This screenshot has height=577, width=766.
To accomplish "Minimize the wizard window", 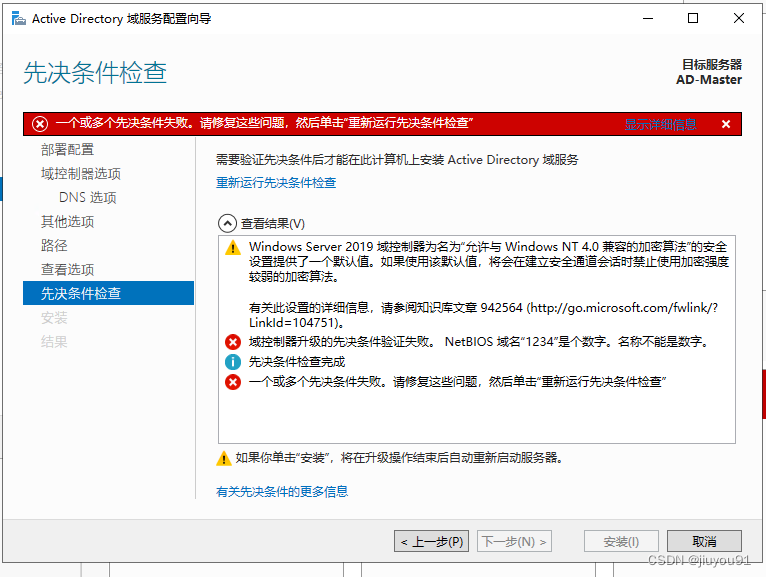I will click(x=648, y=19).
